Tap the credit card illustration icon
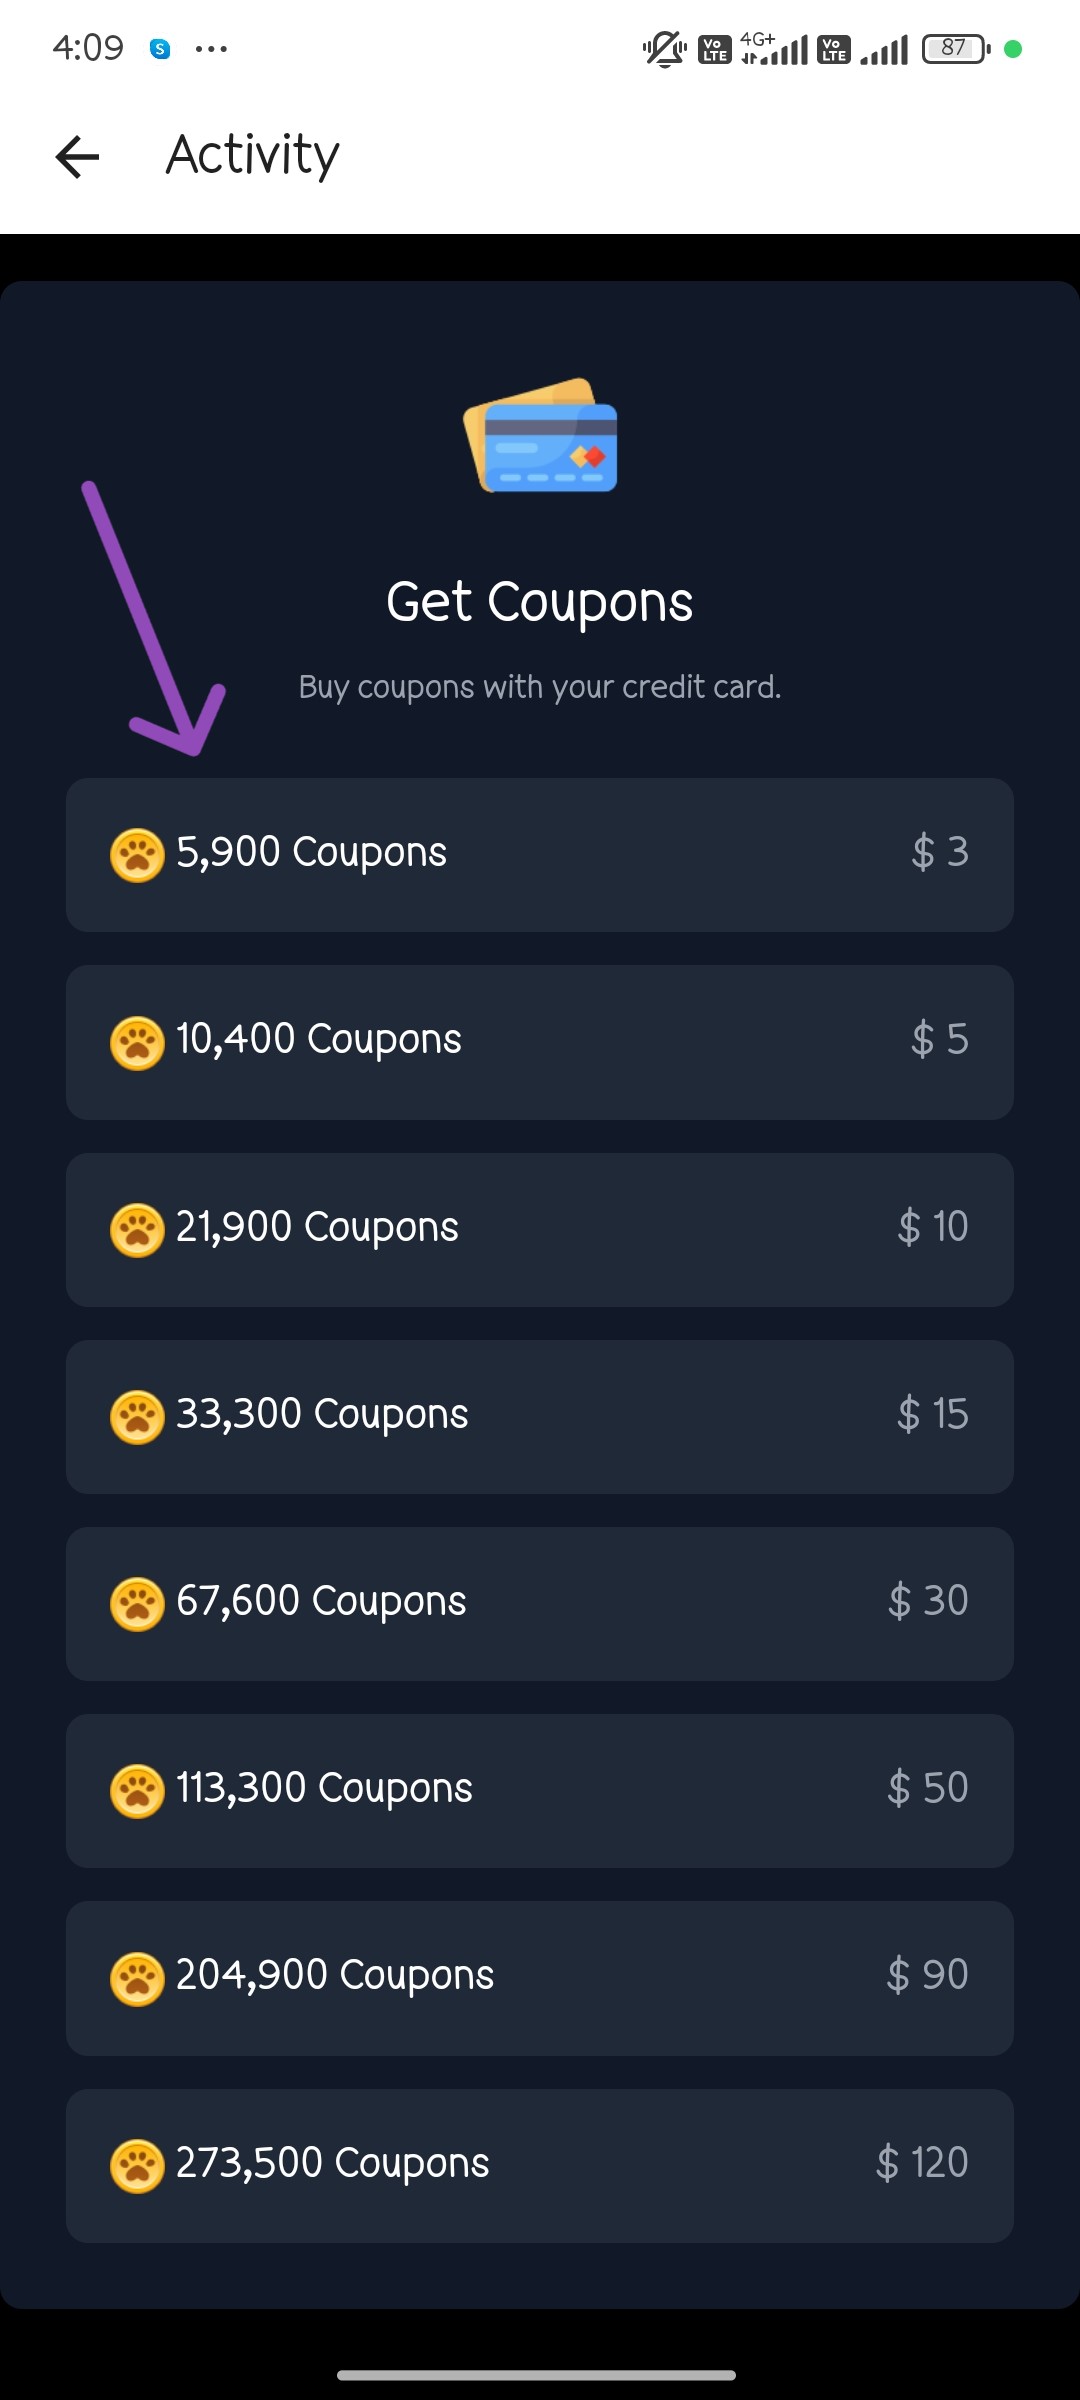Screen dimensions: 1080x2400 pyautogui.click(x=540, y=436)
